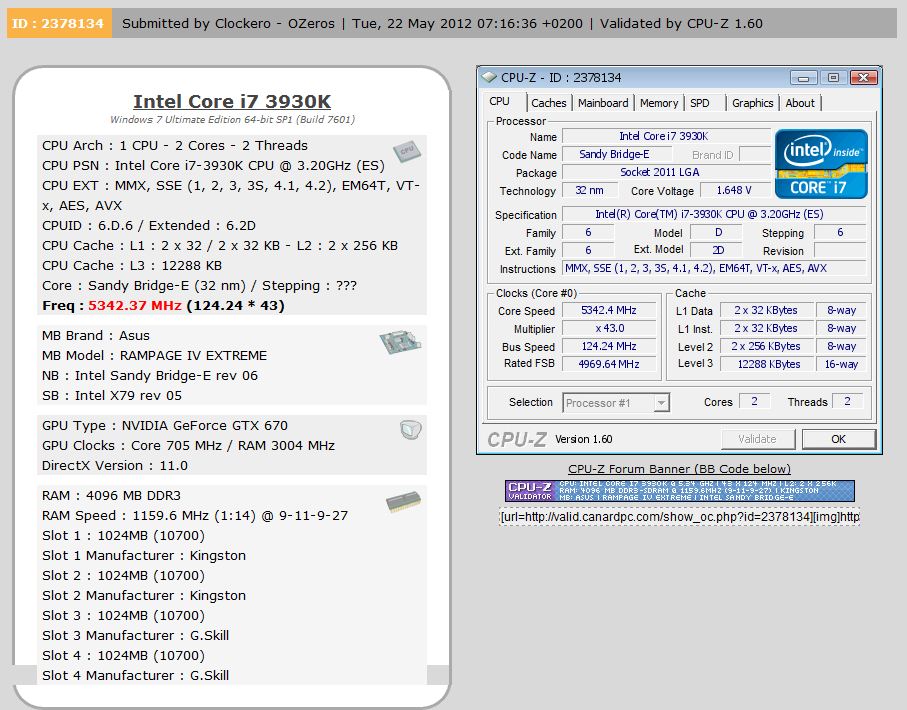Viewport: 907px width, 710px height.
Task: Click the Ext. Model value 2D
Action: (x=717, y=250)
